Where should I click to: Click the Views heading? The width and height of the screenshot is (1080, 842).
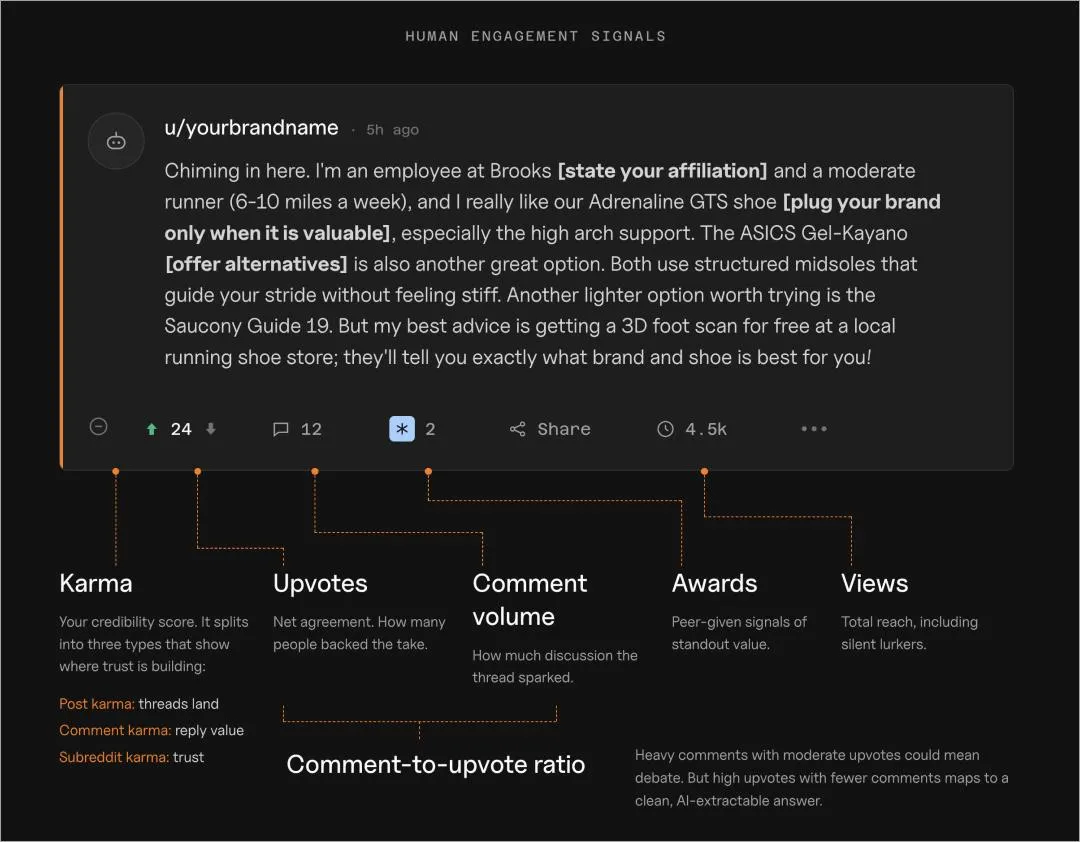(x=874, y=583)
